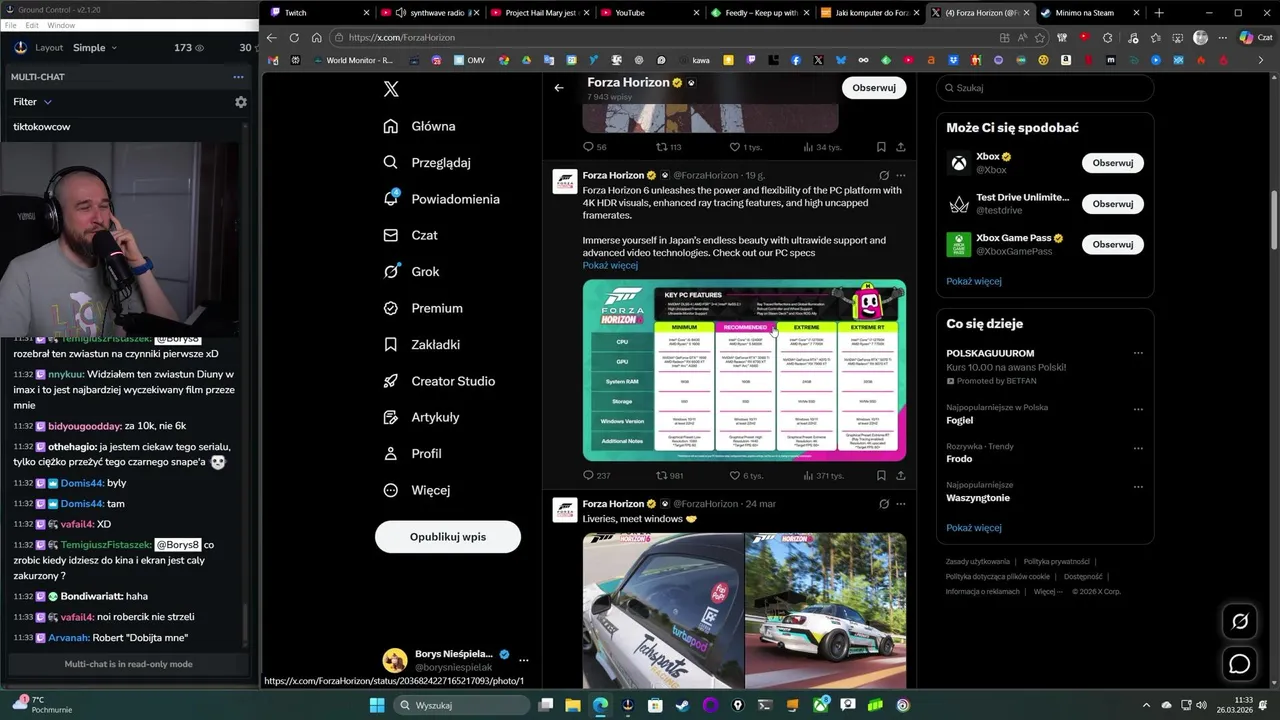Reply to the PC specs tweet (237)

point(597,476)
